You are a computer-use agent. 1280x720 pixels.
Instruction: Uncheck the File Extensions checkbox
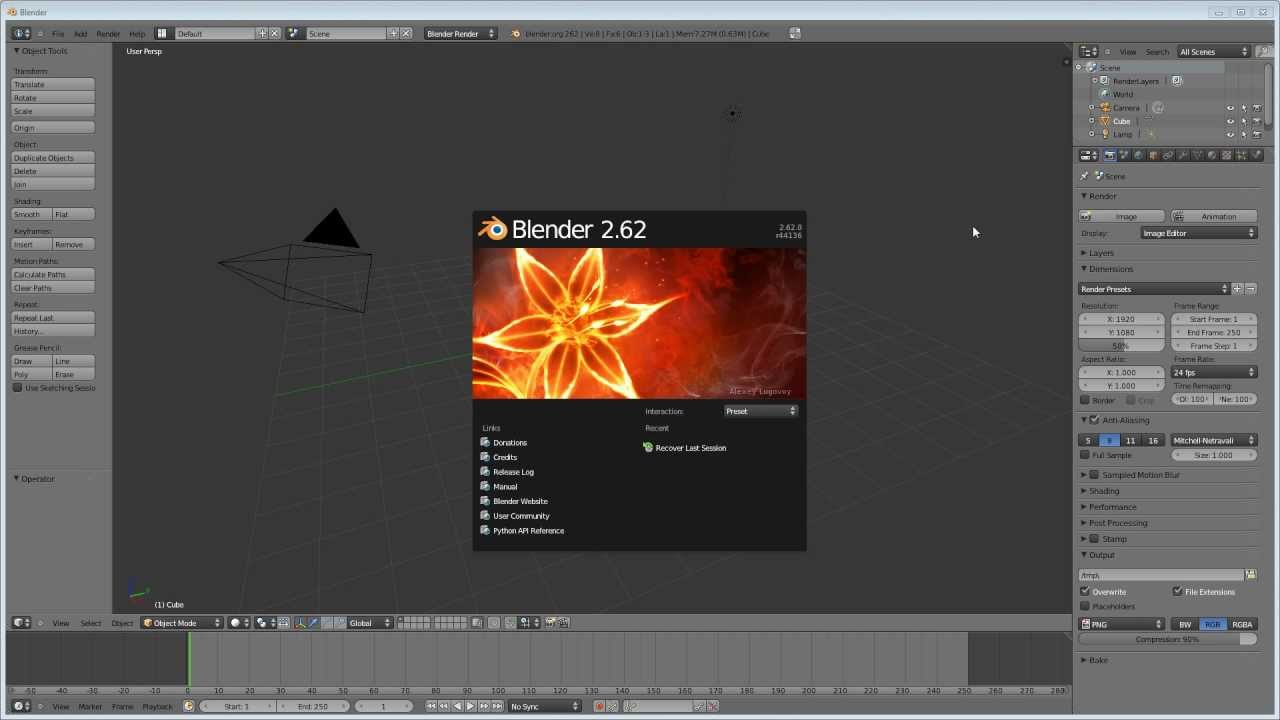tap(1177, 592)
